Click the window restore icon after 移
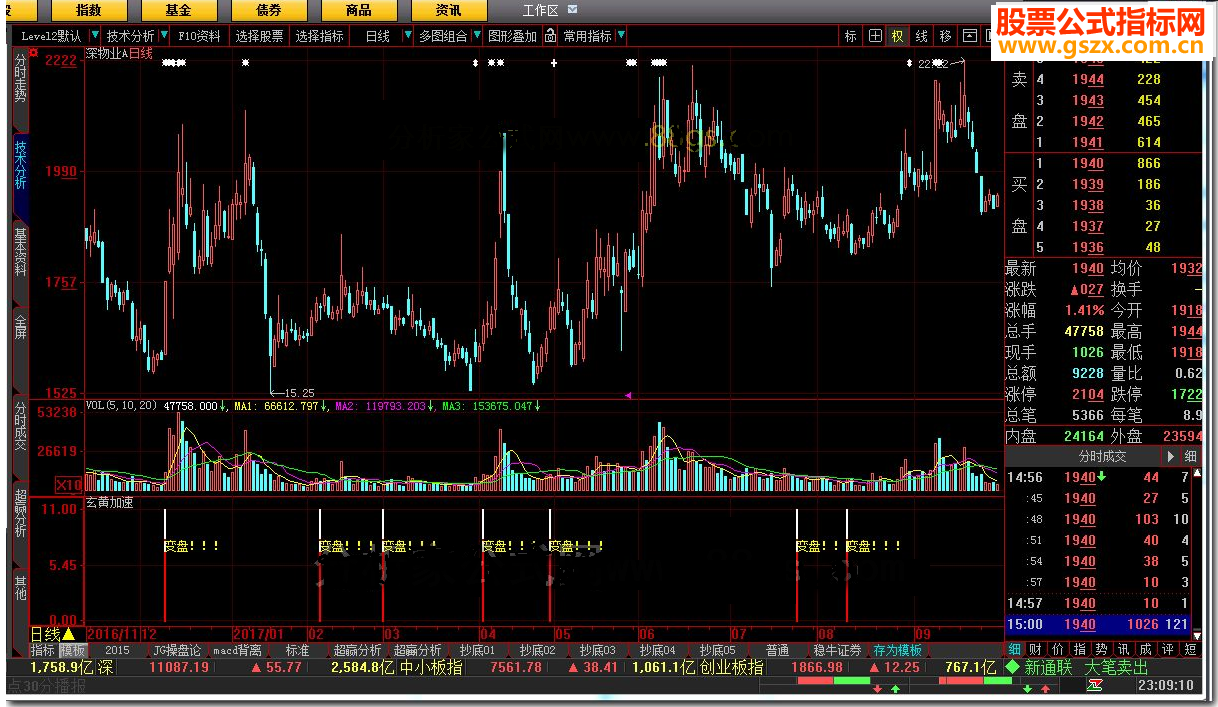 coord(969,36)
